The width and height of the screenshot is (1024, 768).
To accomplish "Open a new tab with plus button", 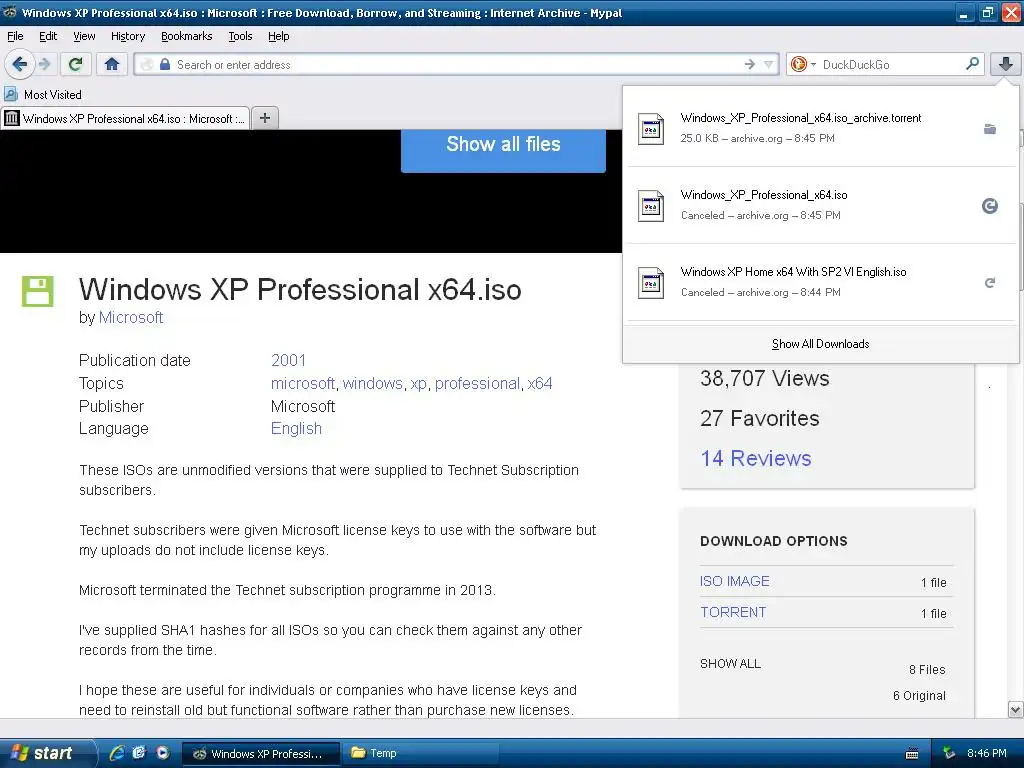I will 264,118.
